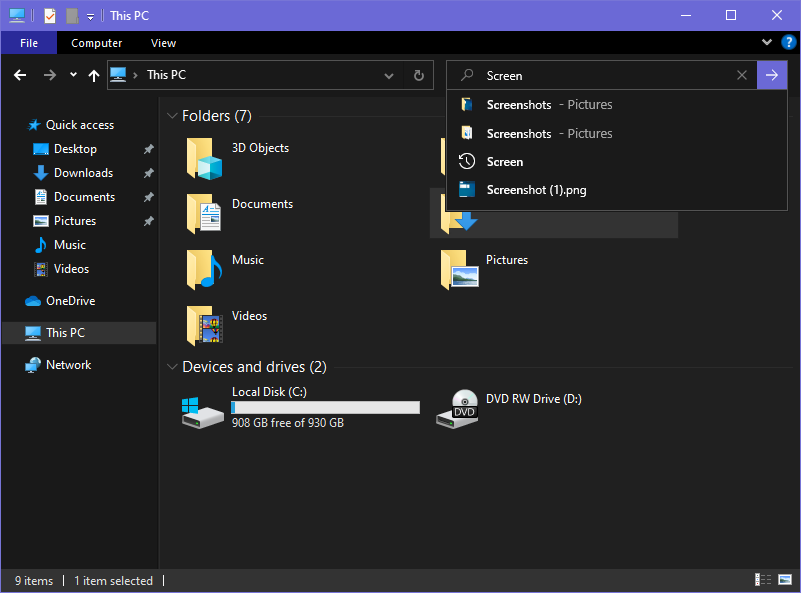
Task: Click Local Disk (C:) storage usage bar
Action: coord(325,407)
